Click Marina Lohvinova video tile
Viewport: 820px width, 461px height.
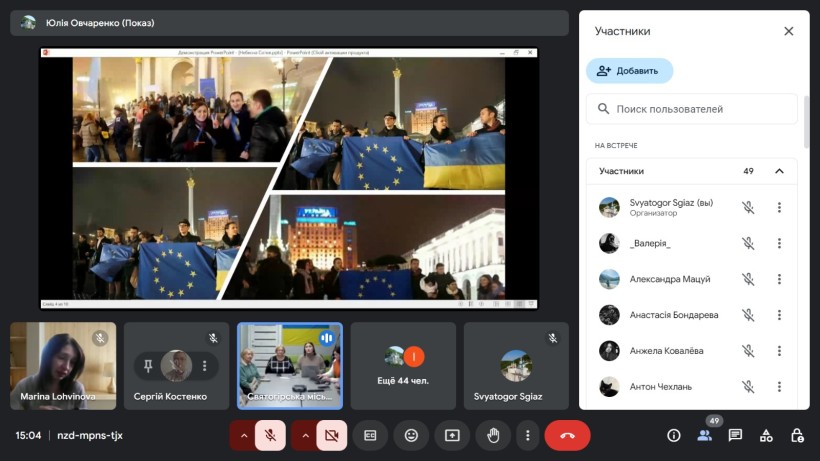[63, 366]
